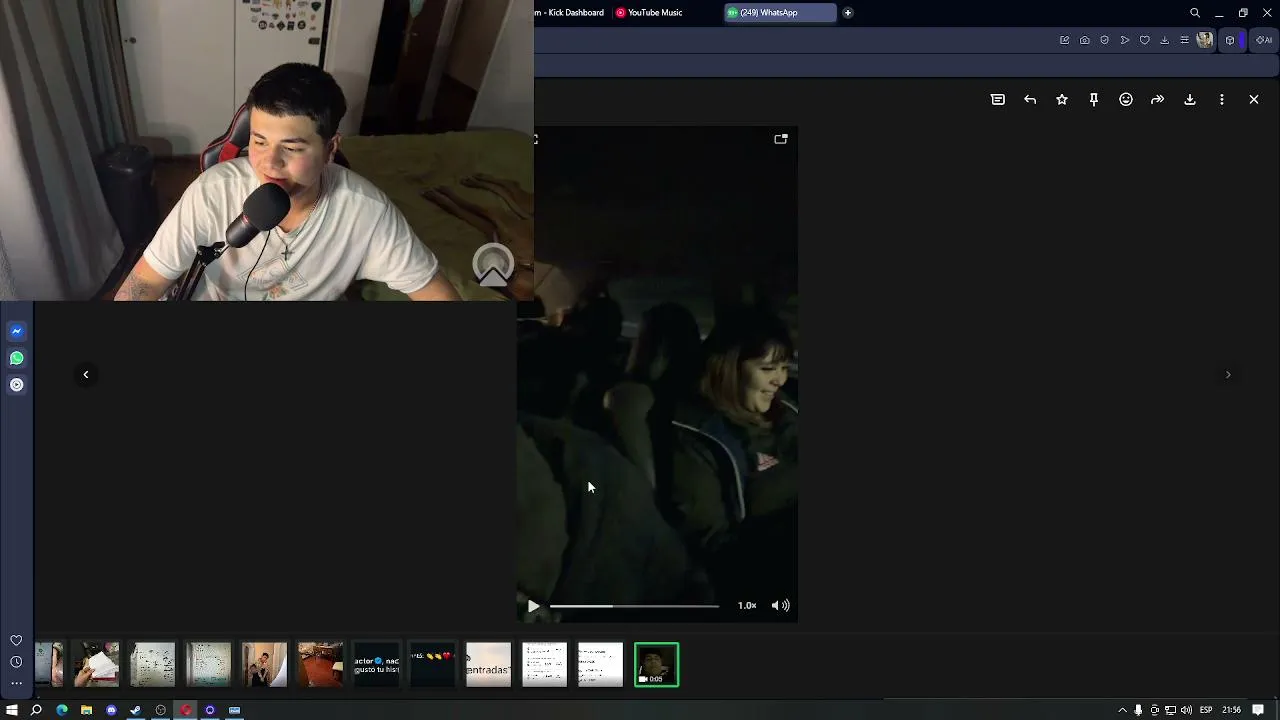Select the first handwritten notes thumbnail
Screen dimensions: 1280x720
152,665
